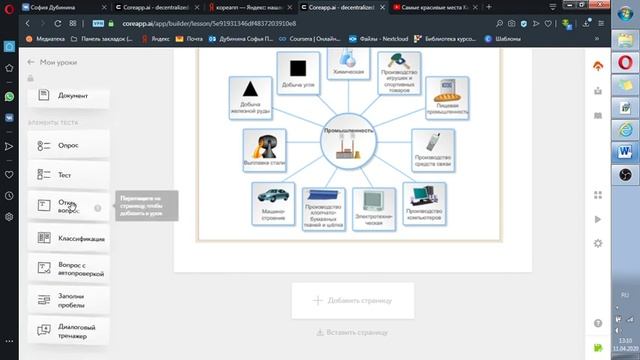
Task: Open Opera from Windows taskbar
Action: [625, 63]
